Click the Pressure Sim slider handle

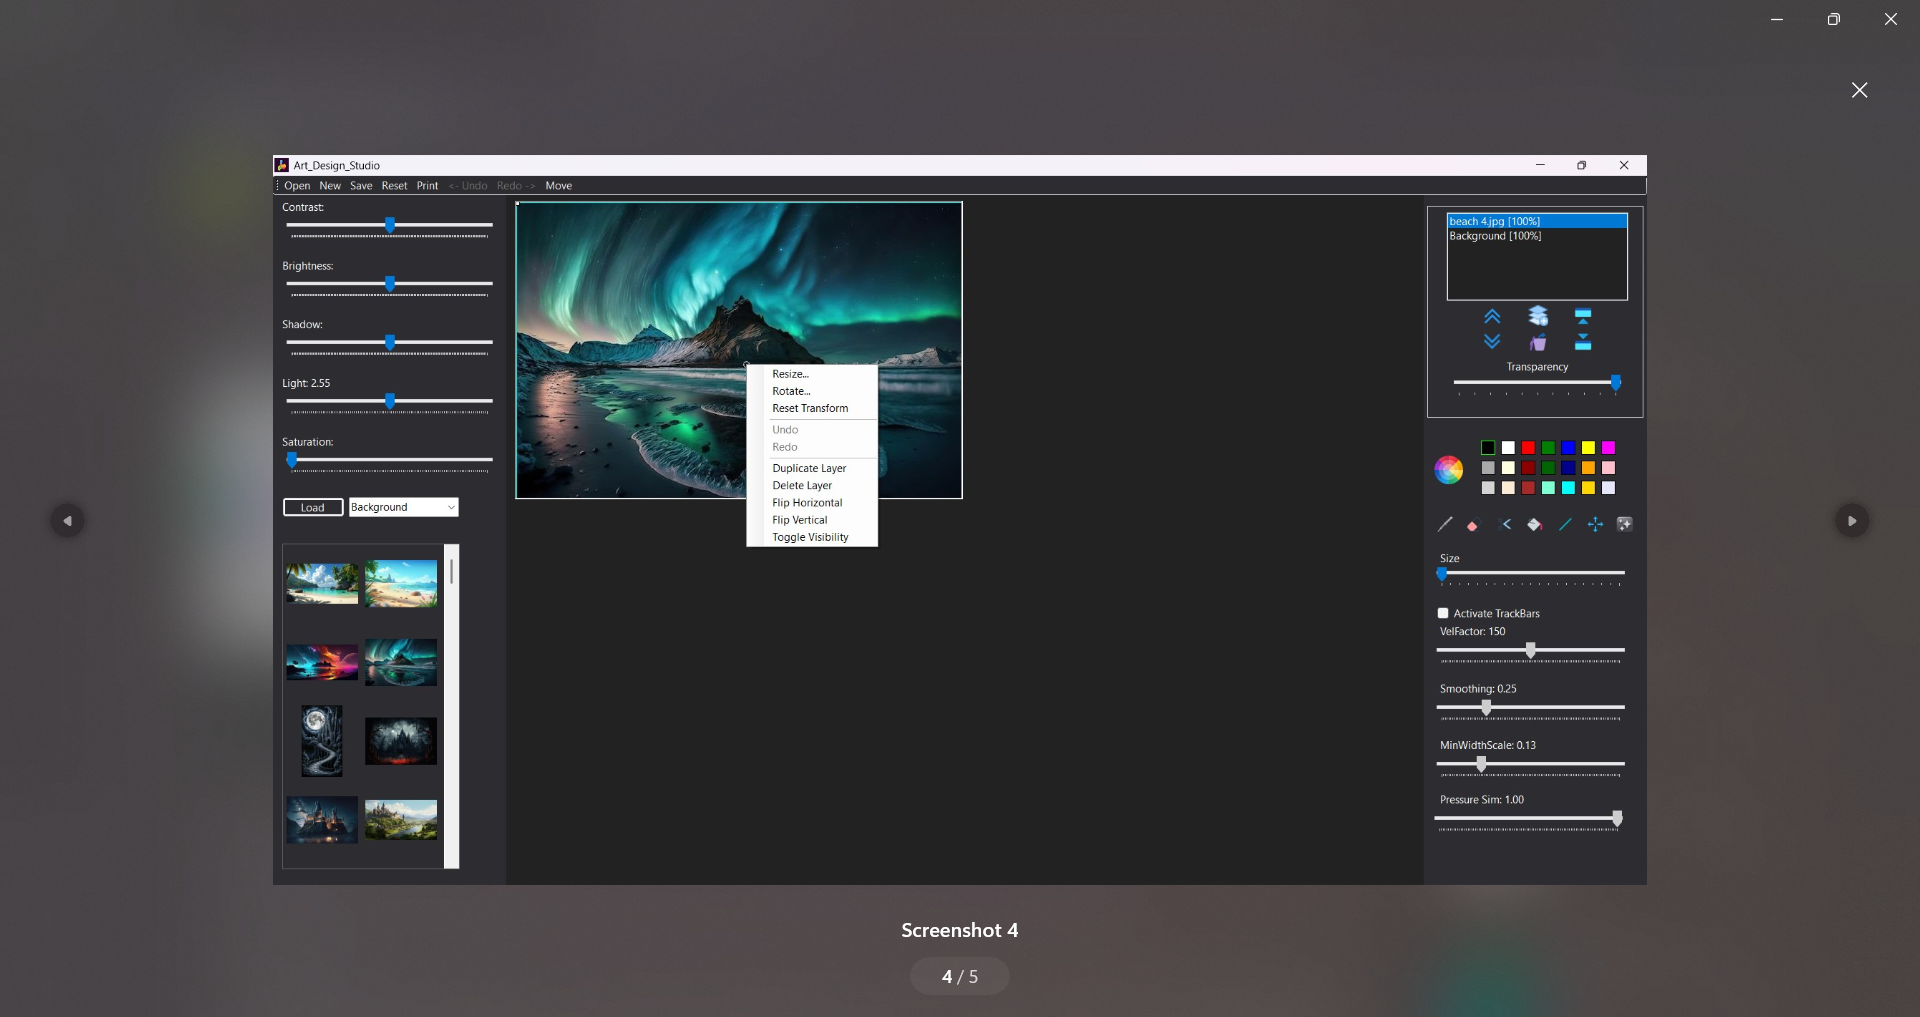[x=1617, y=818]
